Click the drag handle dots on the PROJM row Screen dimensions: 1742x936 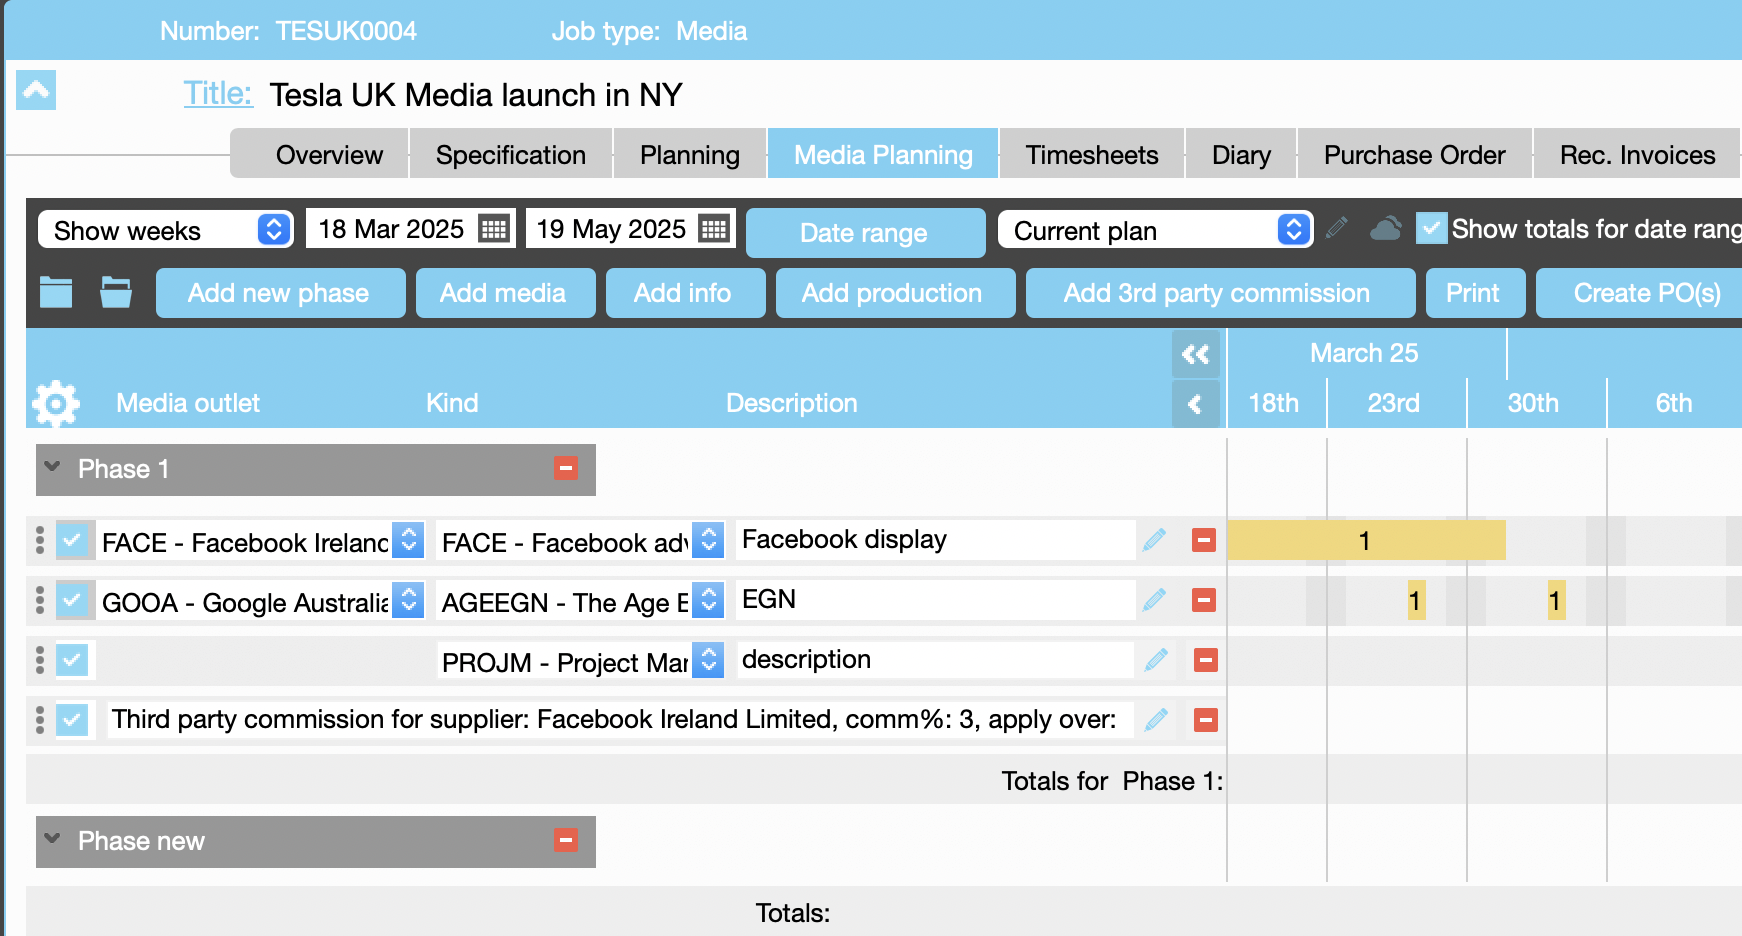(x=40, y=660)
